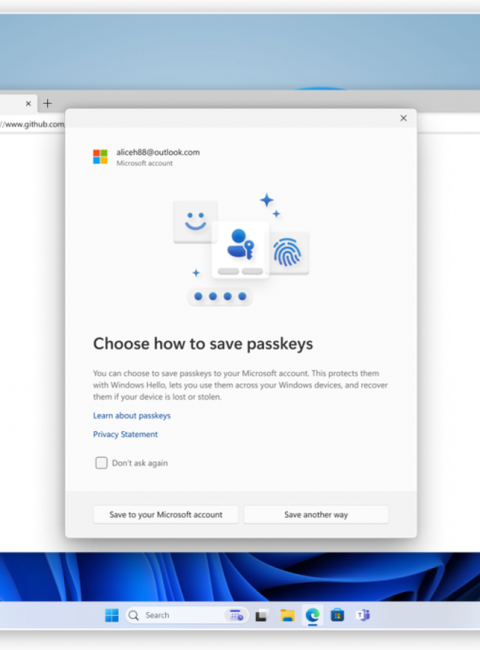Close the passkeys dialog

403,118
